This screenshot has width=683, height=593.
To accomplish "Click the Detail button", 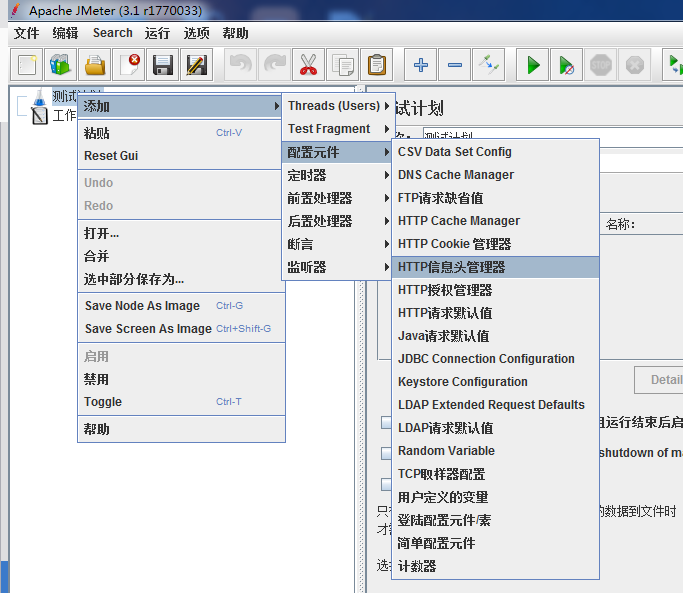I will pos(659,380).
